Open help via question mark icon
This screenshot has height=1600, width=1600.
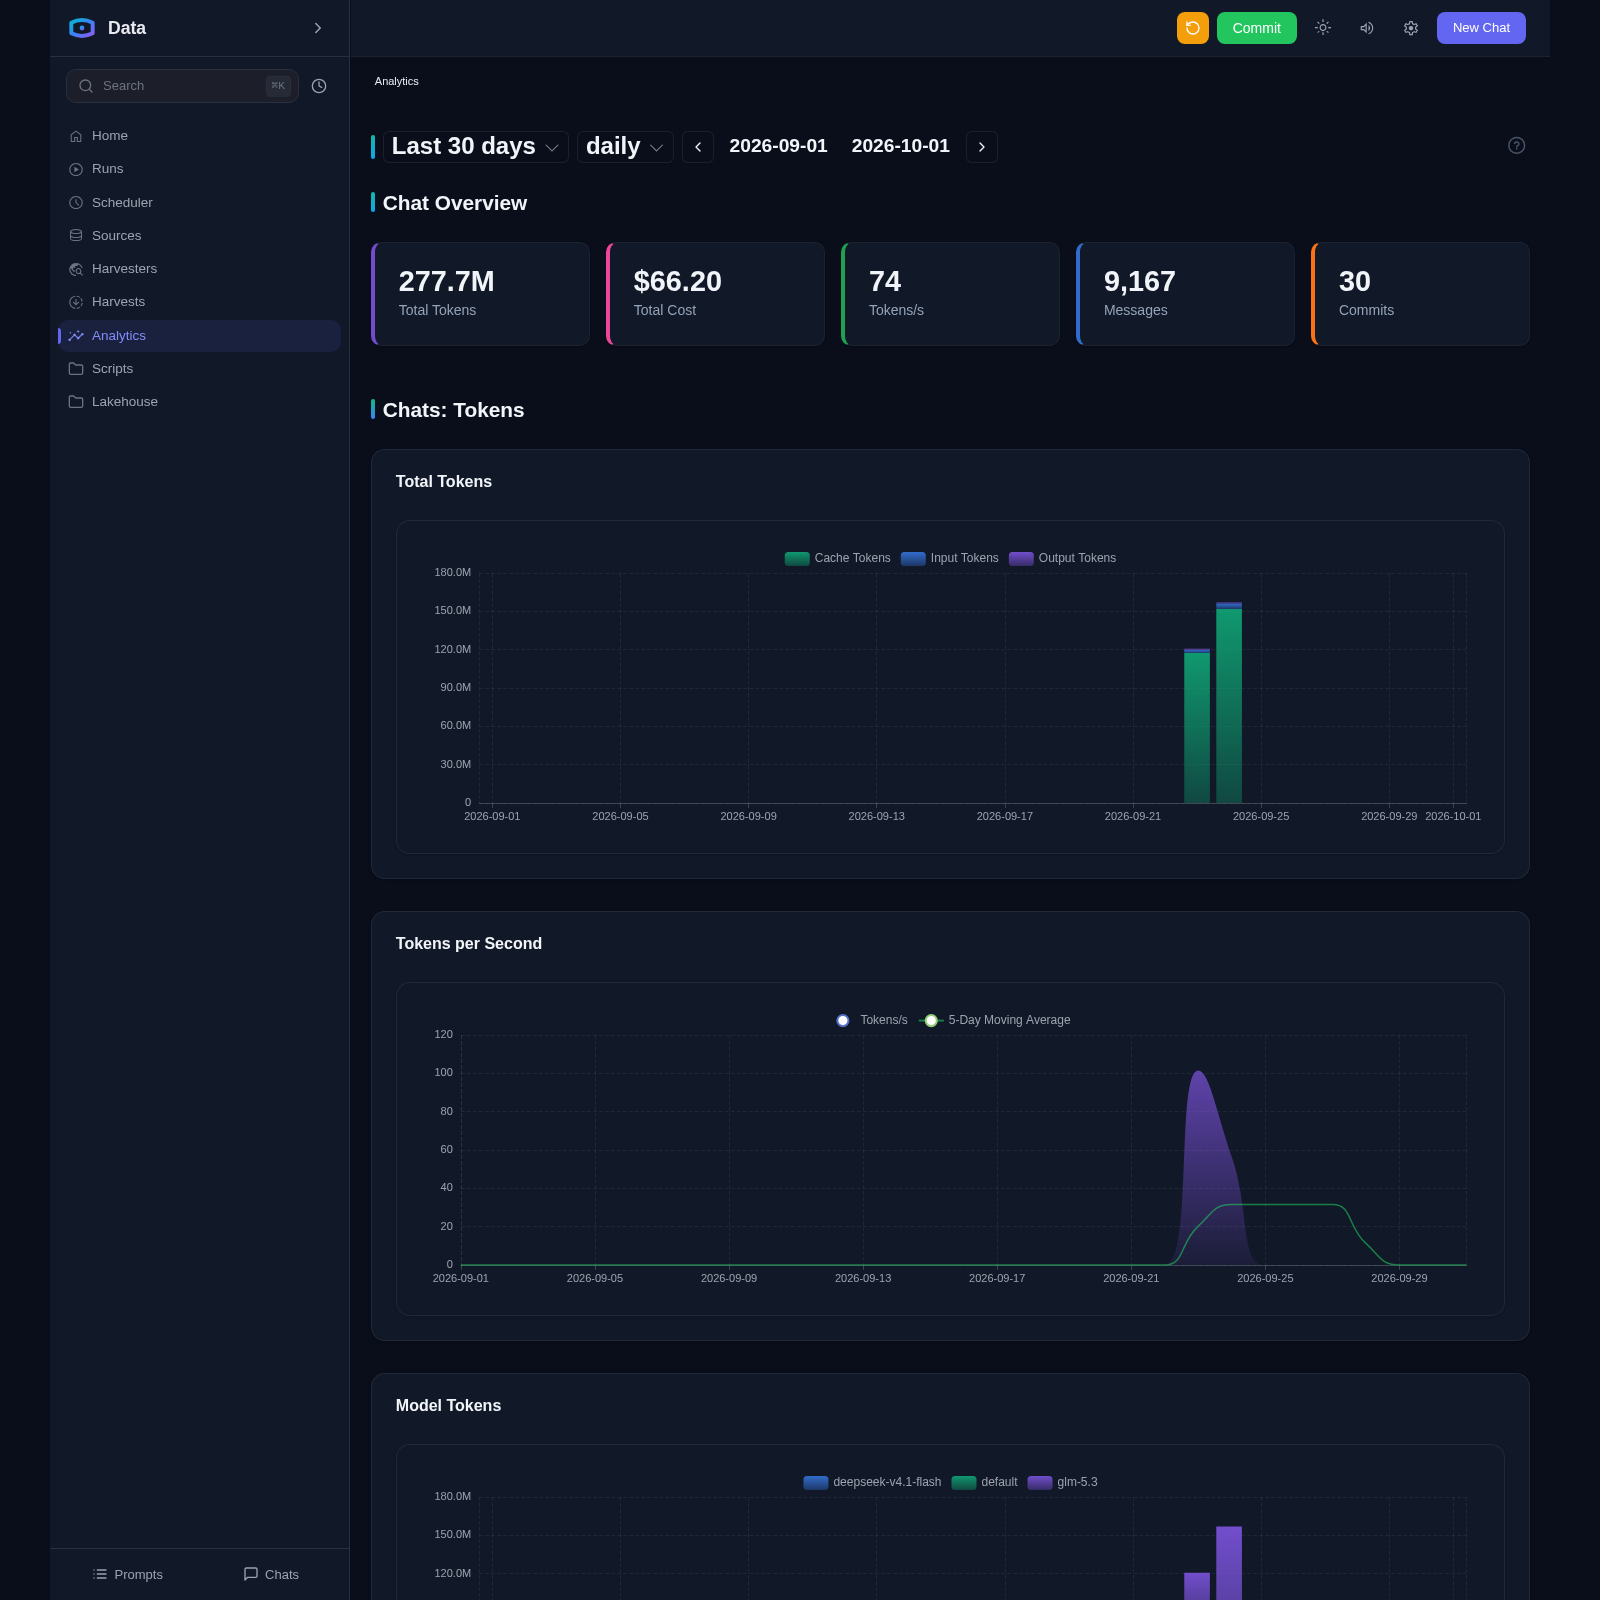coord(1516,146)
